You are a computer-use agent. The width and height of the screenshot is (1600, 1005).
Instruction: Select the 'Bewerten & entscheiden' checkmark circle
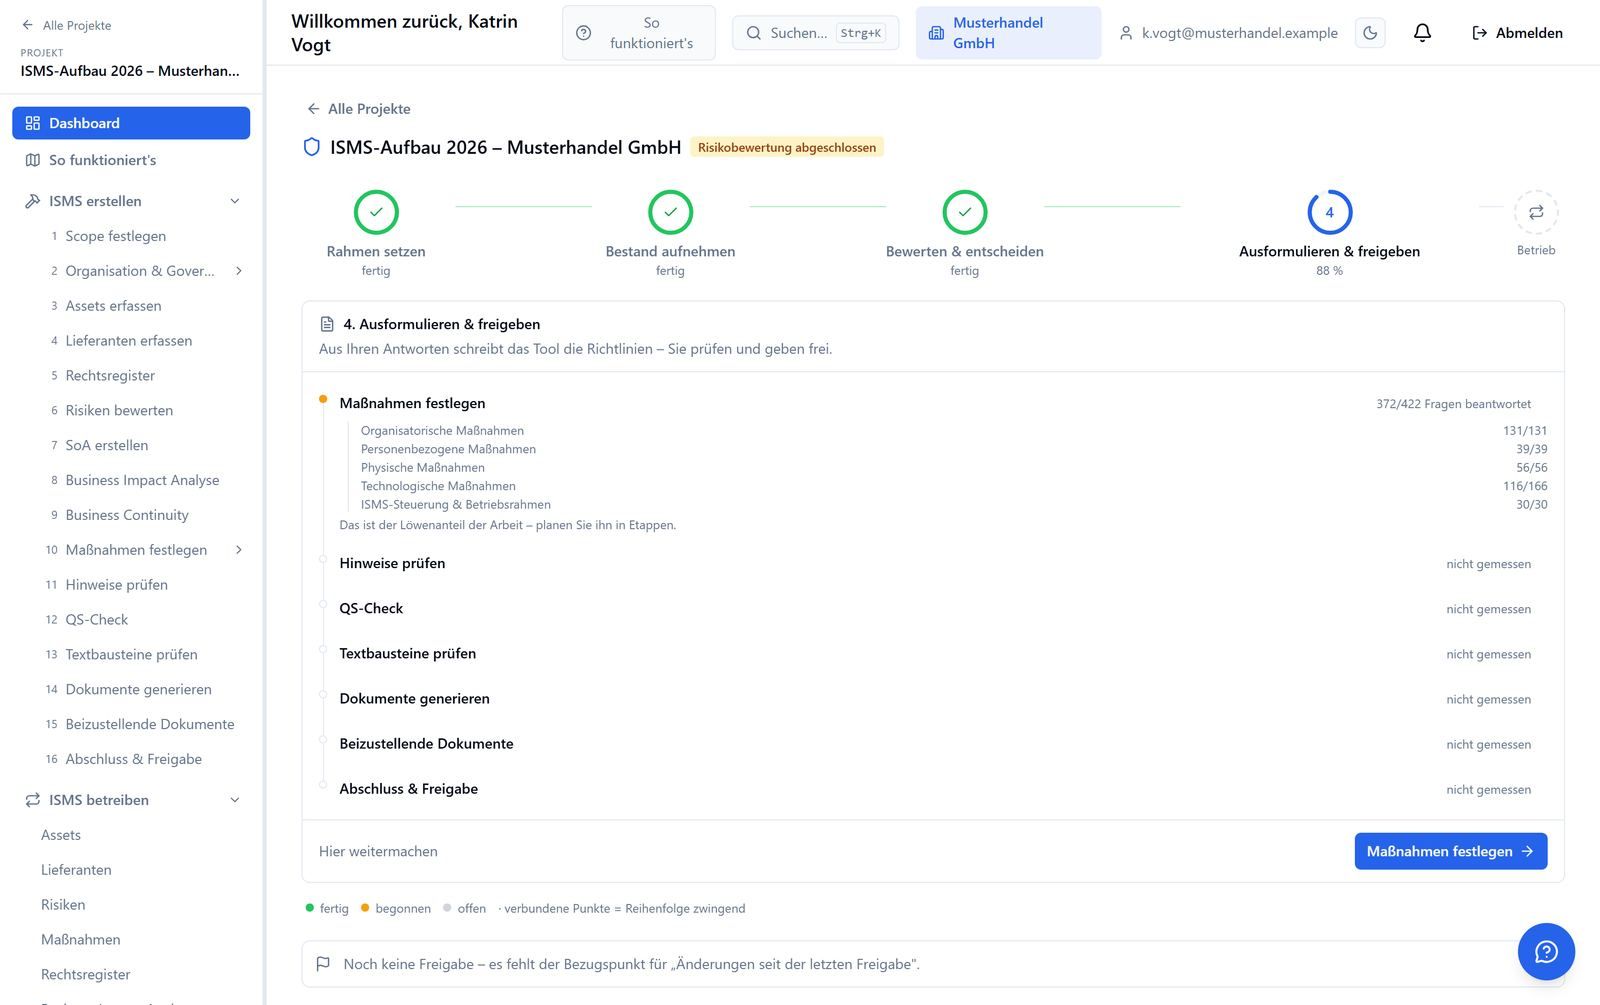(x=965, y=212)
